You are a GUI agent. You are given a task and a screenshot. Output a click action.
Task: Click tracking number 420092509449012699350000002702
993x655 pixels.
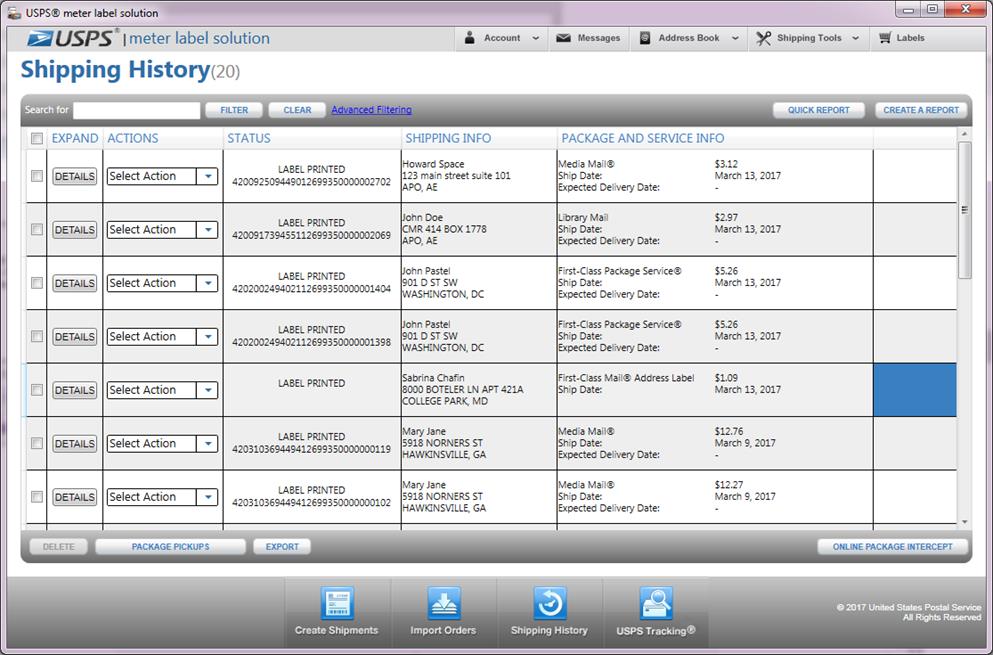pos(312,182)
